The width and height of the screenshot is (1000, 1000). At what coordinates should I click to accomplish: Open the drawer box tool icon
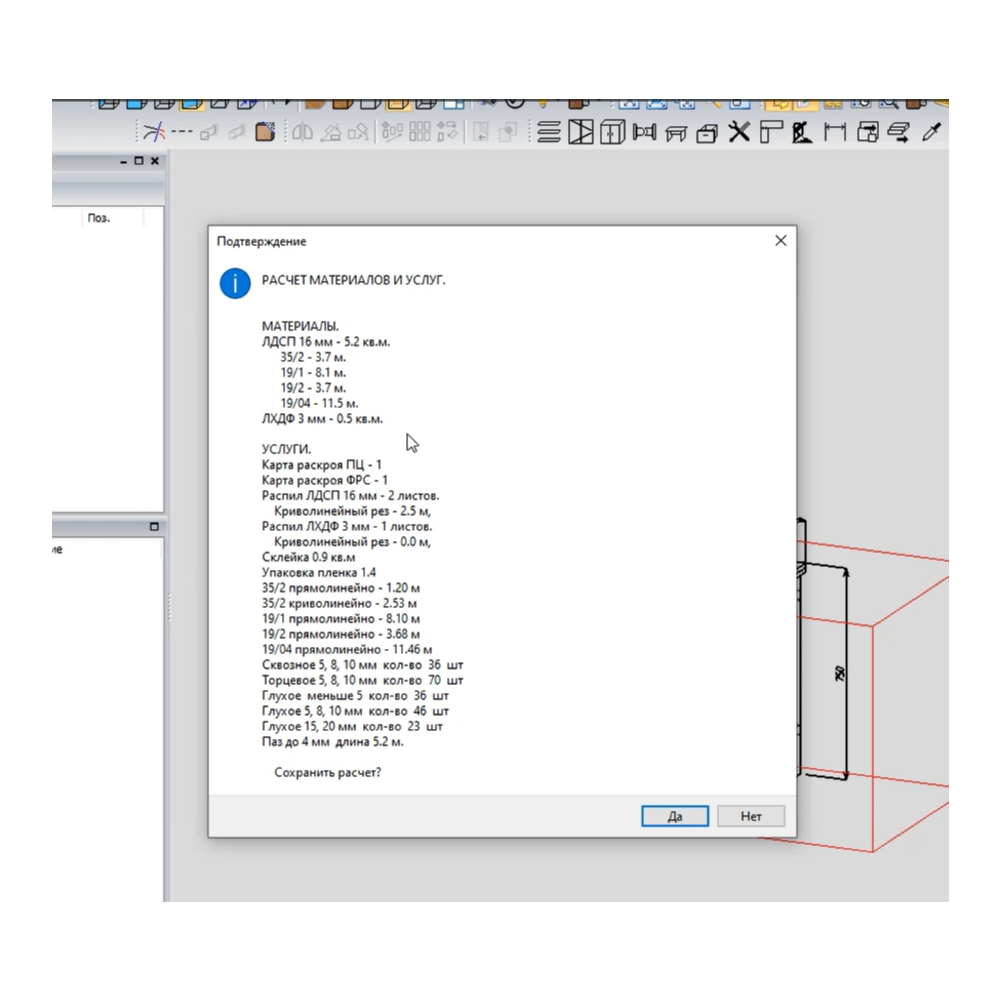707,132
